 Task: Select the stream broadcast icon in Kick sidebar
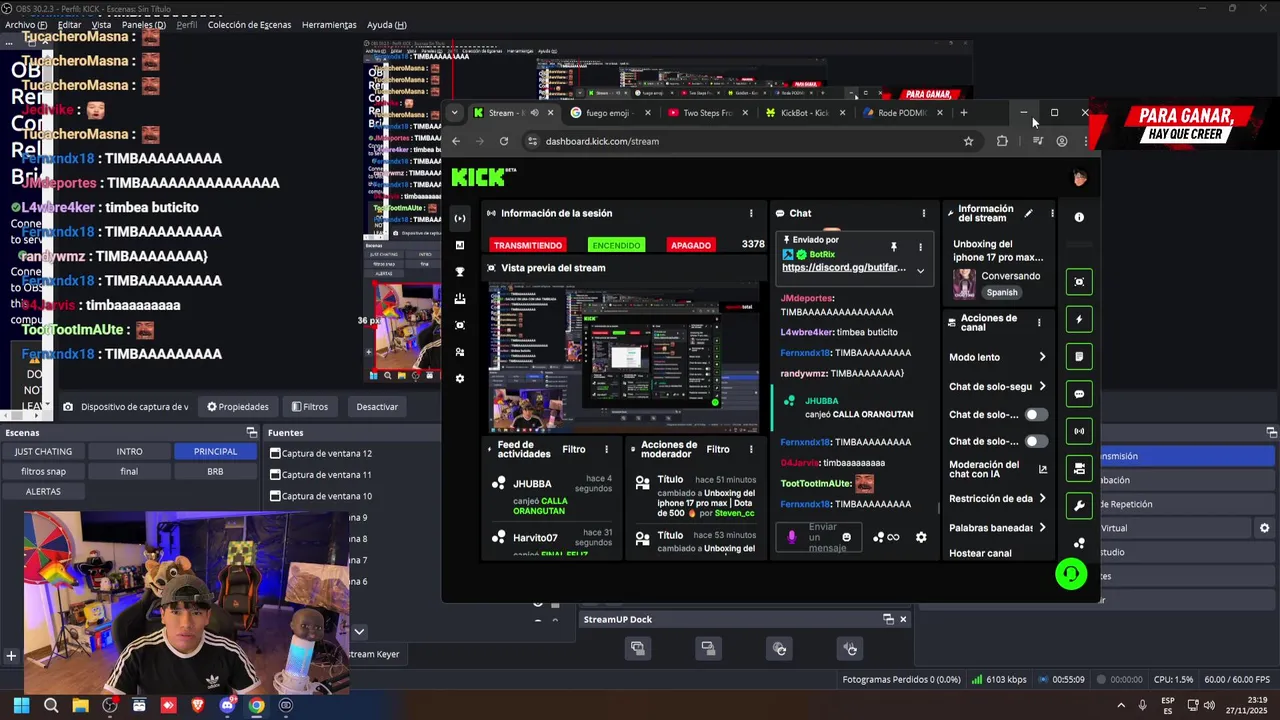pyautogui.click(x=460, y=218)
